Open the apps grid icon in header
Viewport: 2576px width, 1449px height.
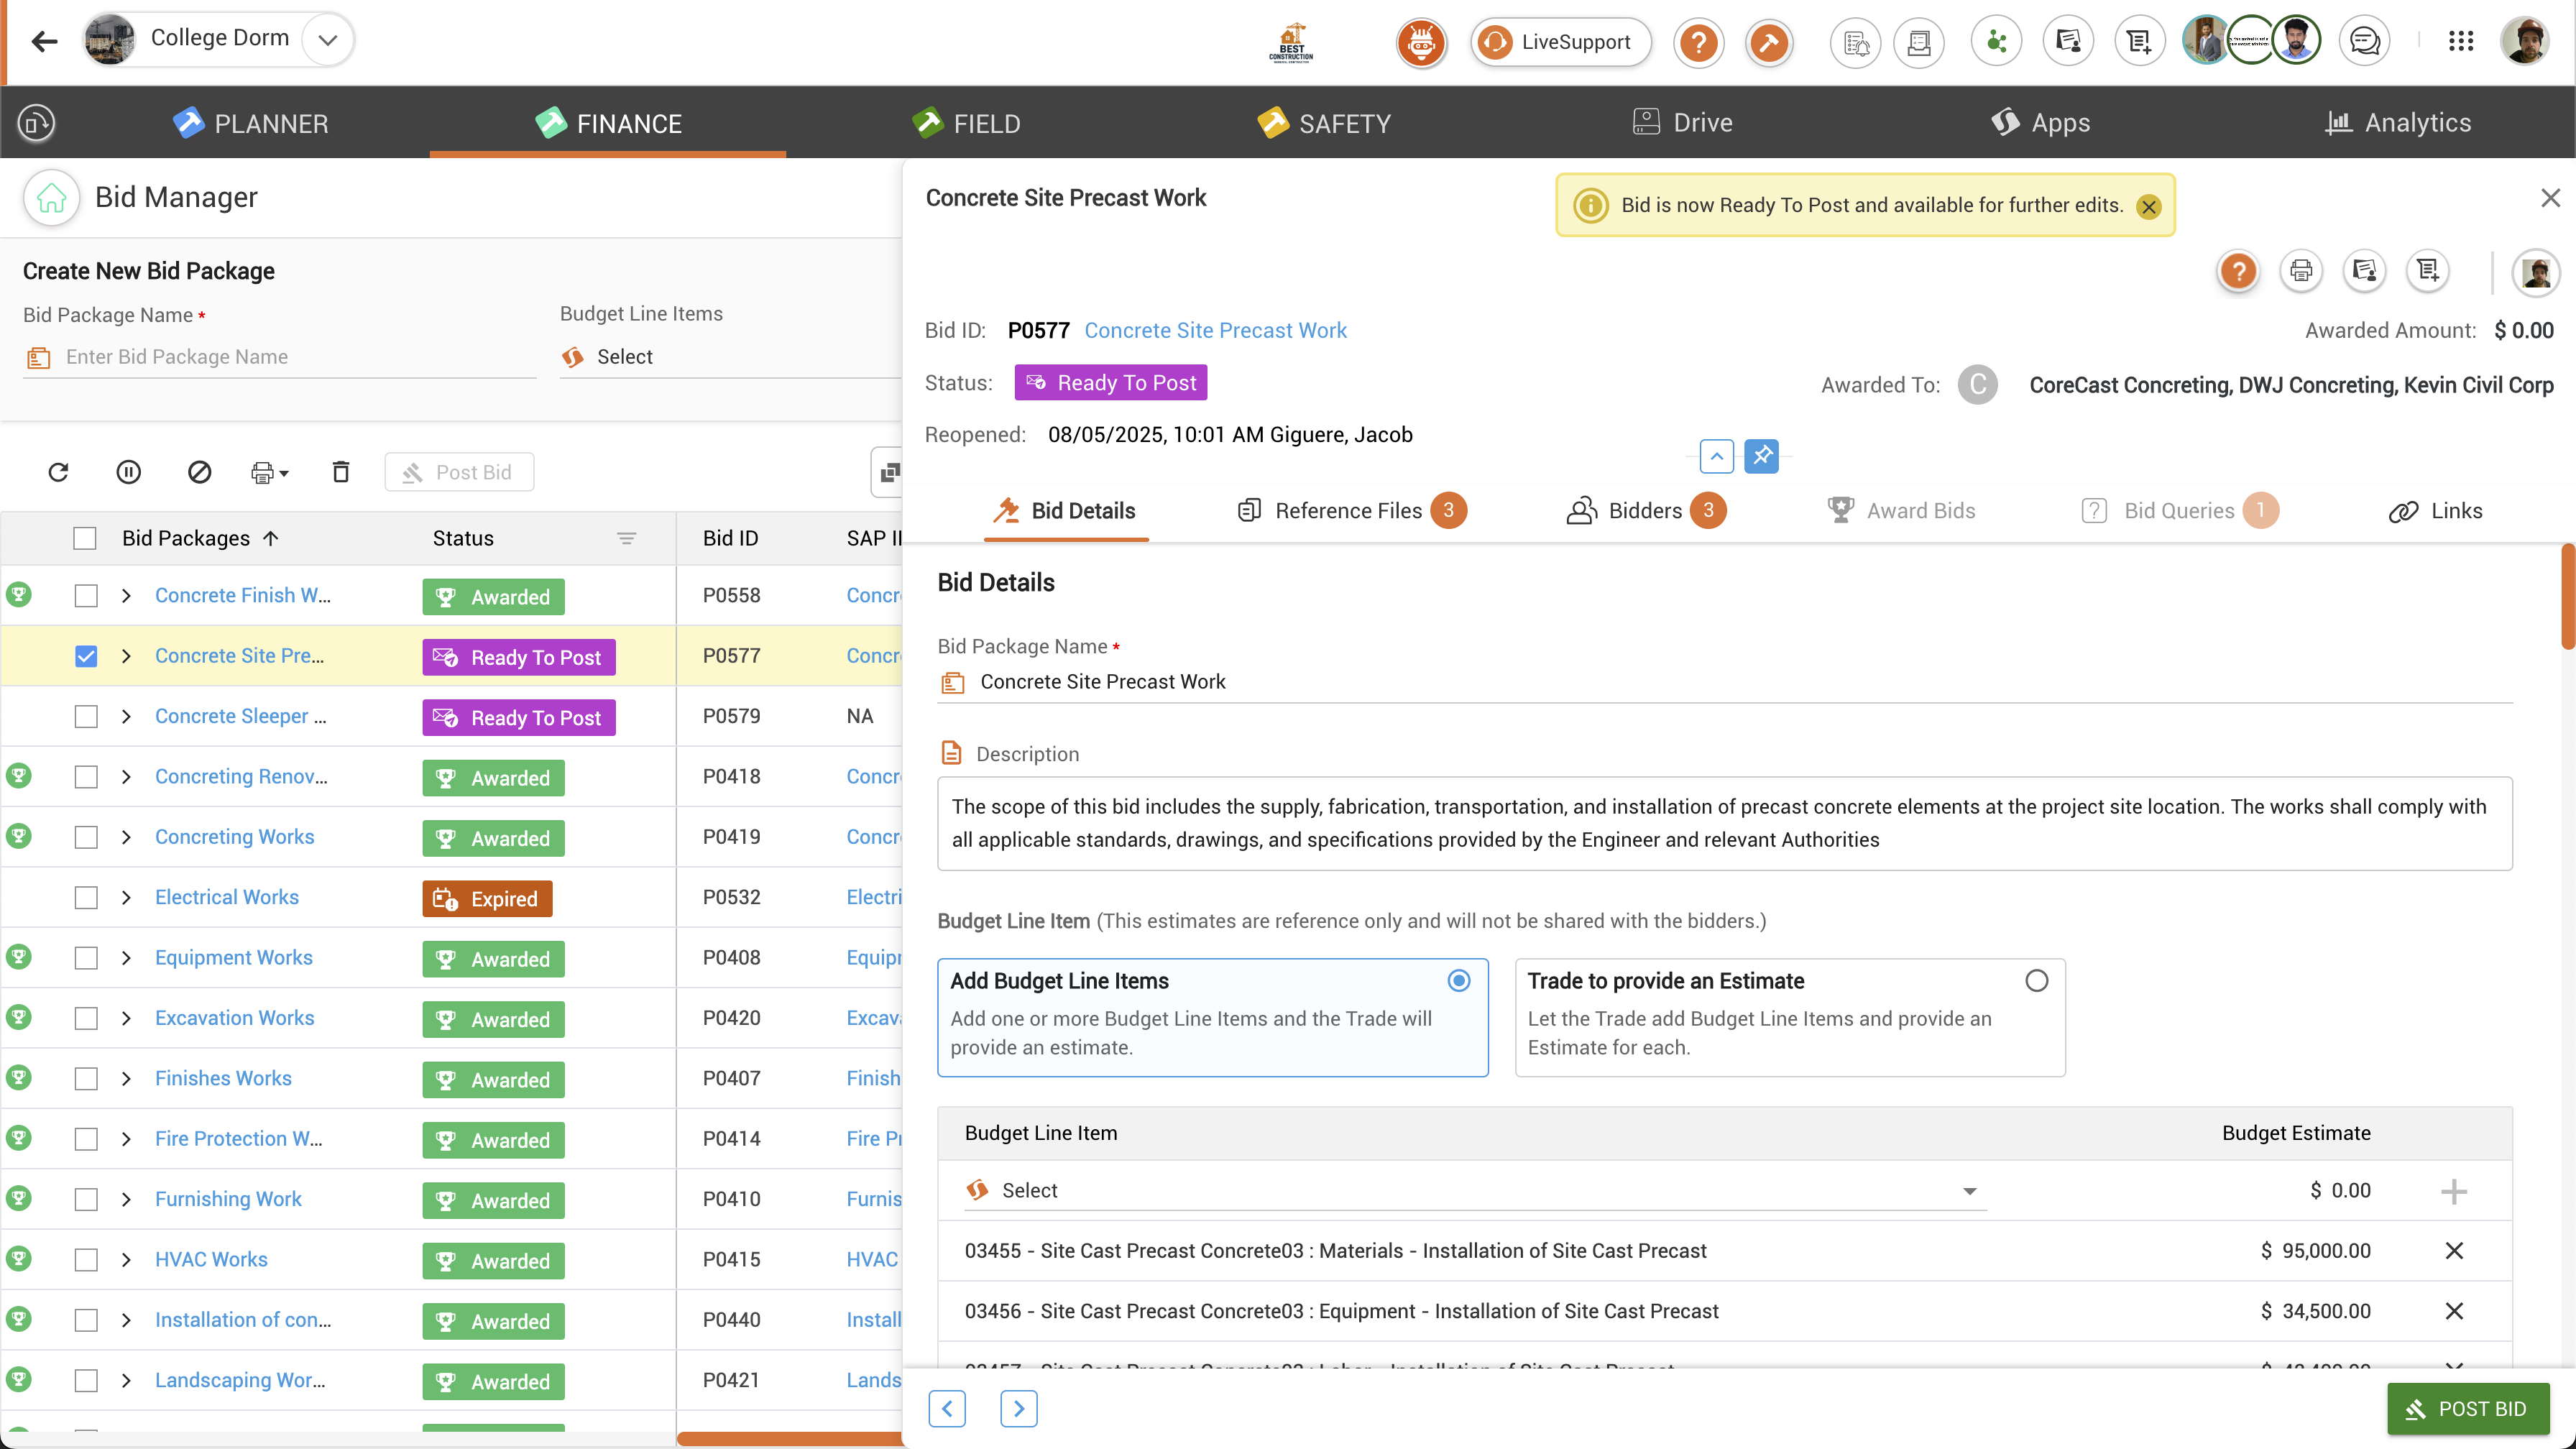coord(2460,41)
